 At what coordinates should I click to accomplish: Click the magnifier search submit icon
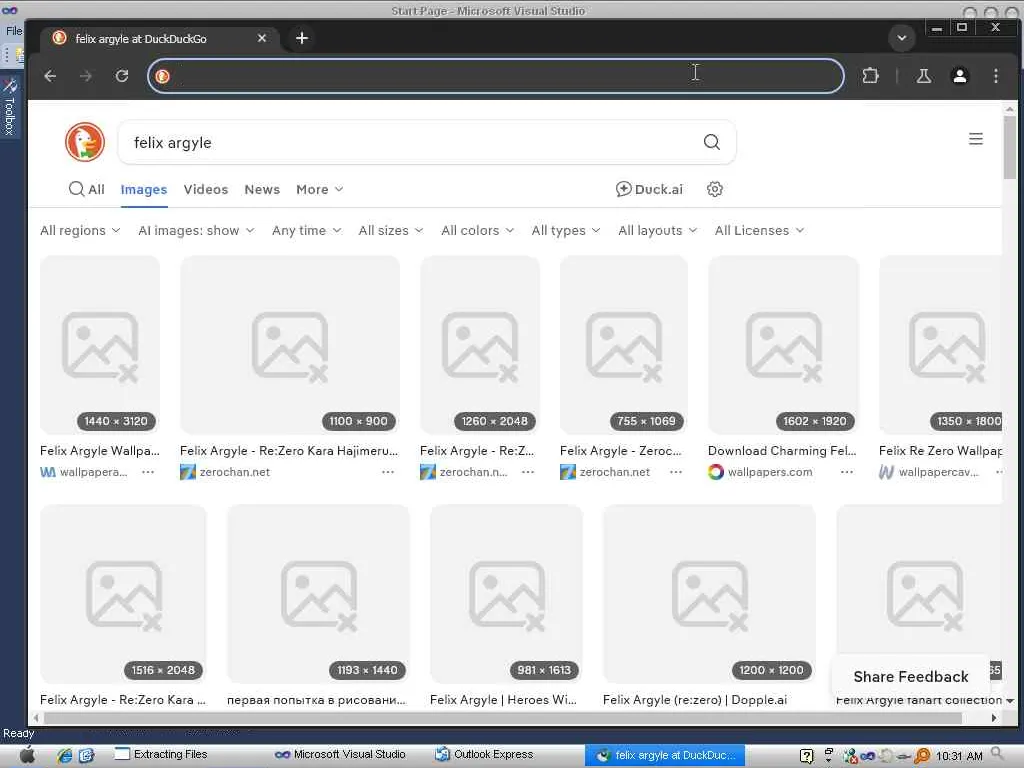click(712, 142)
